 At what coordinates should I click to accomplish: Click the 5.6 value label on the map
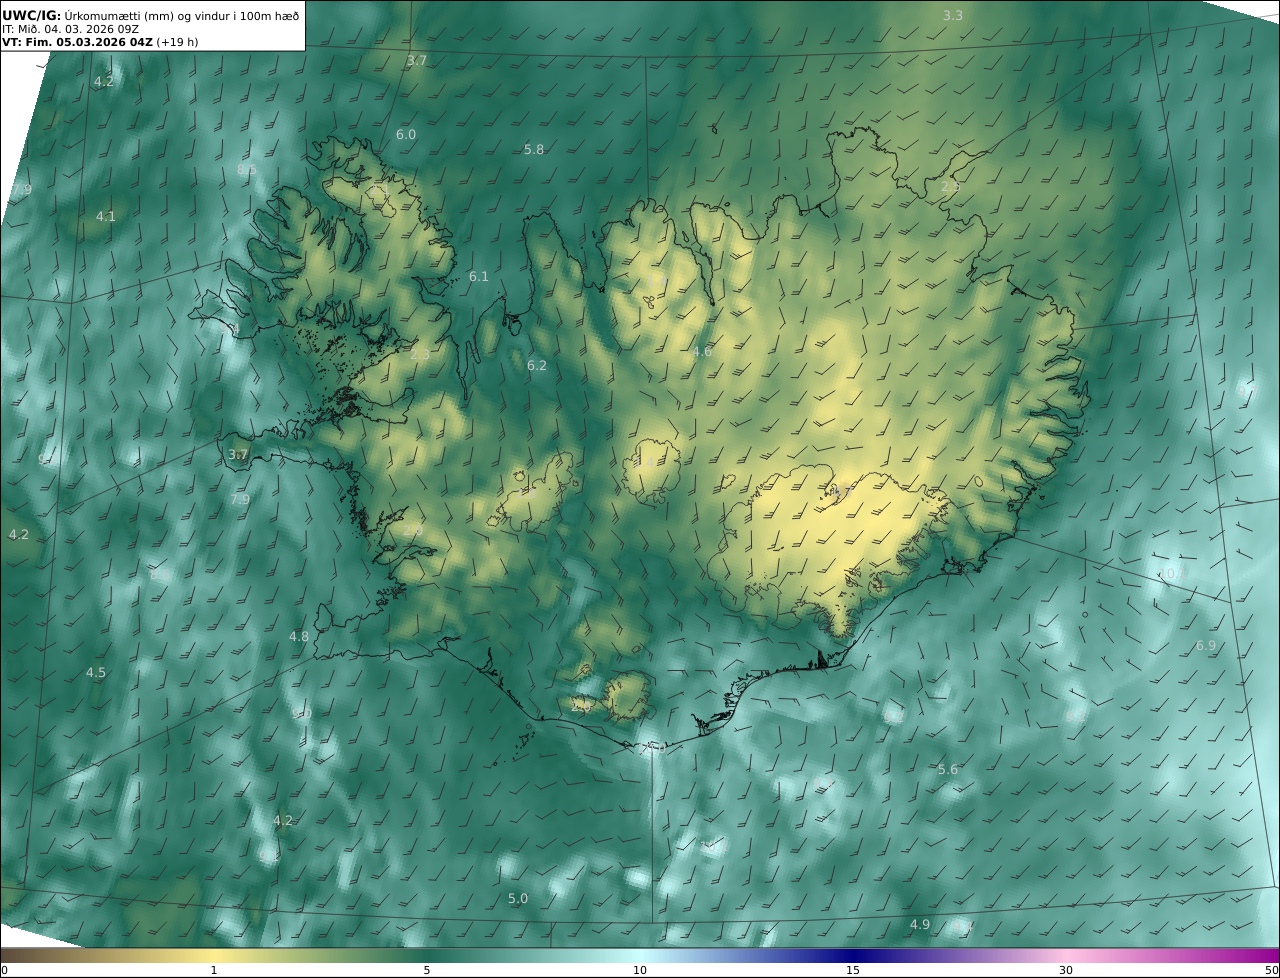948,769
